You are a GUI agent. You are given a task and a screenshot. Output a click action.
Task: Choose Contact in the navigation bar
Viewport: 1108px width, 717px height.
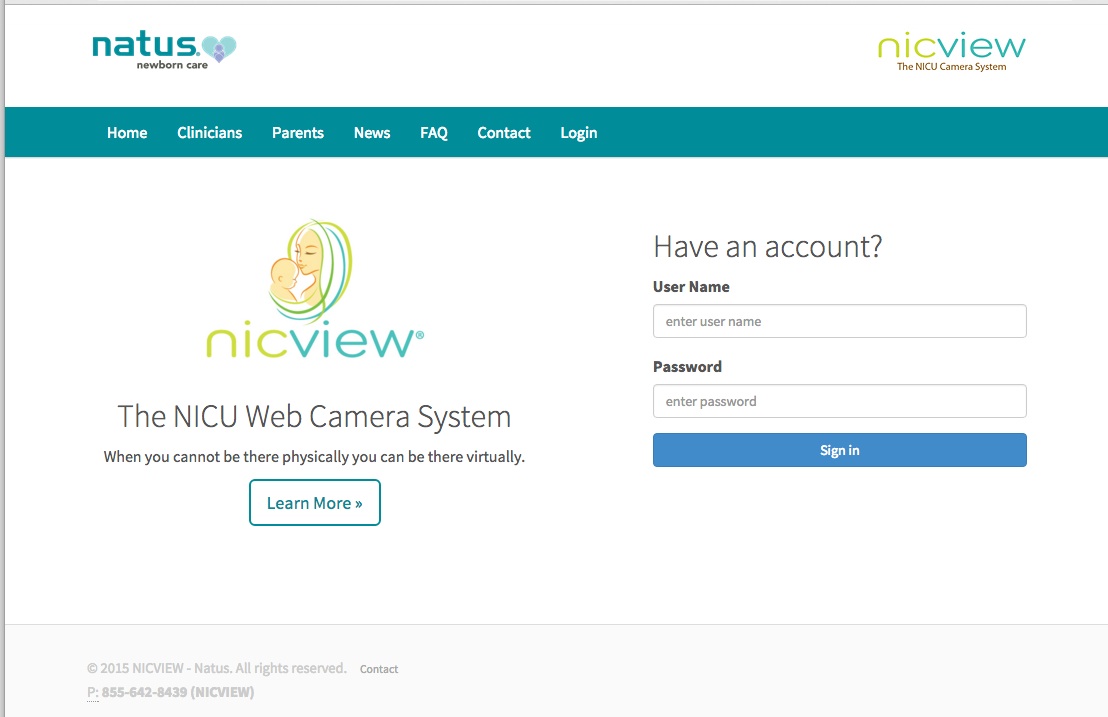tap(504, 133)
